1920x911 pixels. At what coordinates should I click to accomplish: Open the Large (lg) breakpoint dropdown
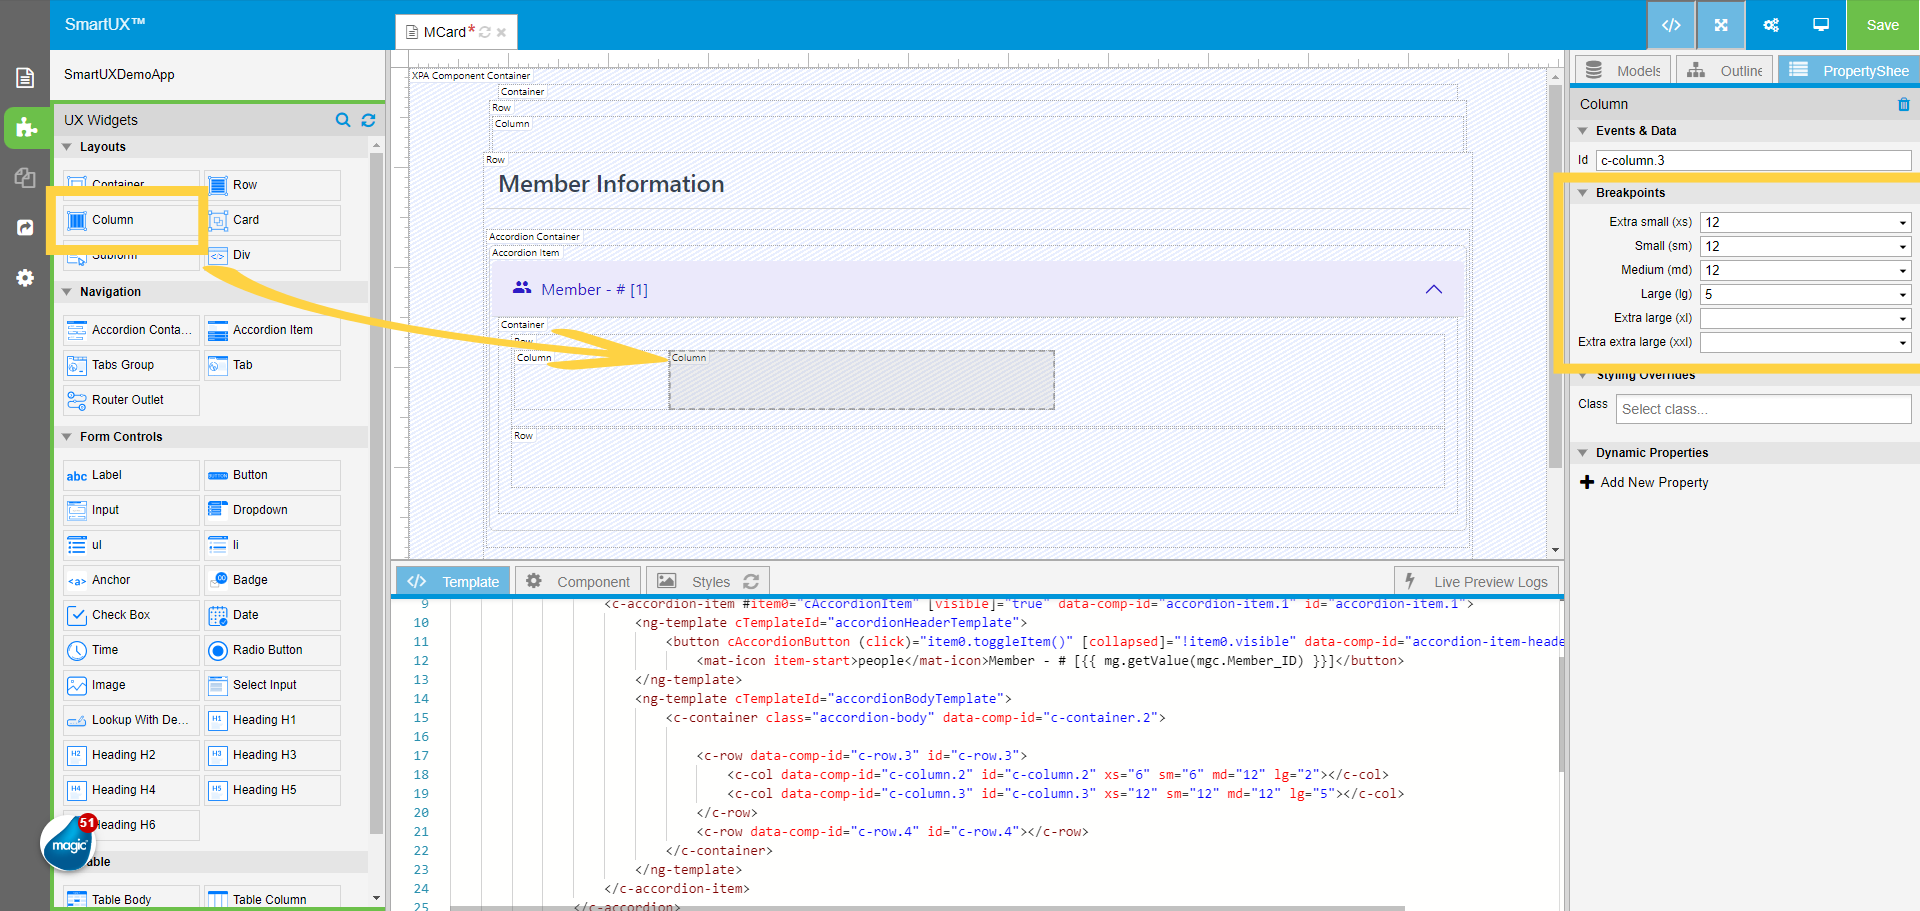click(x=1805, y=294)
